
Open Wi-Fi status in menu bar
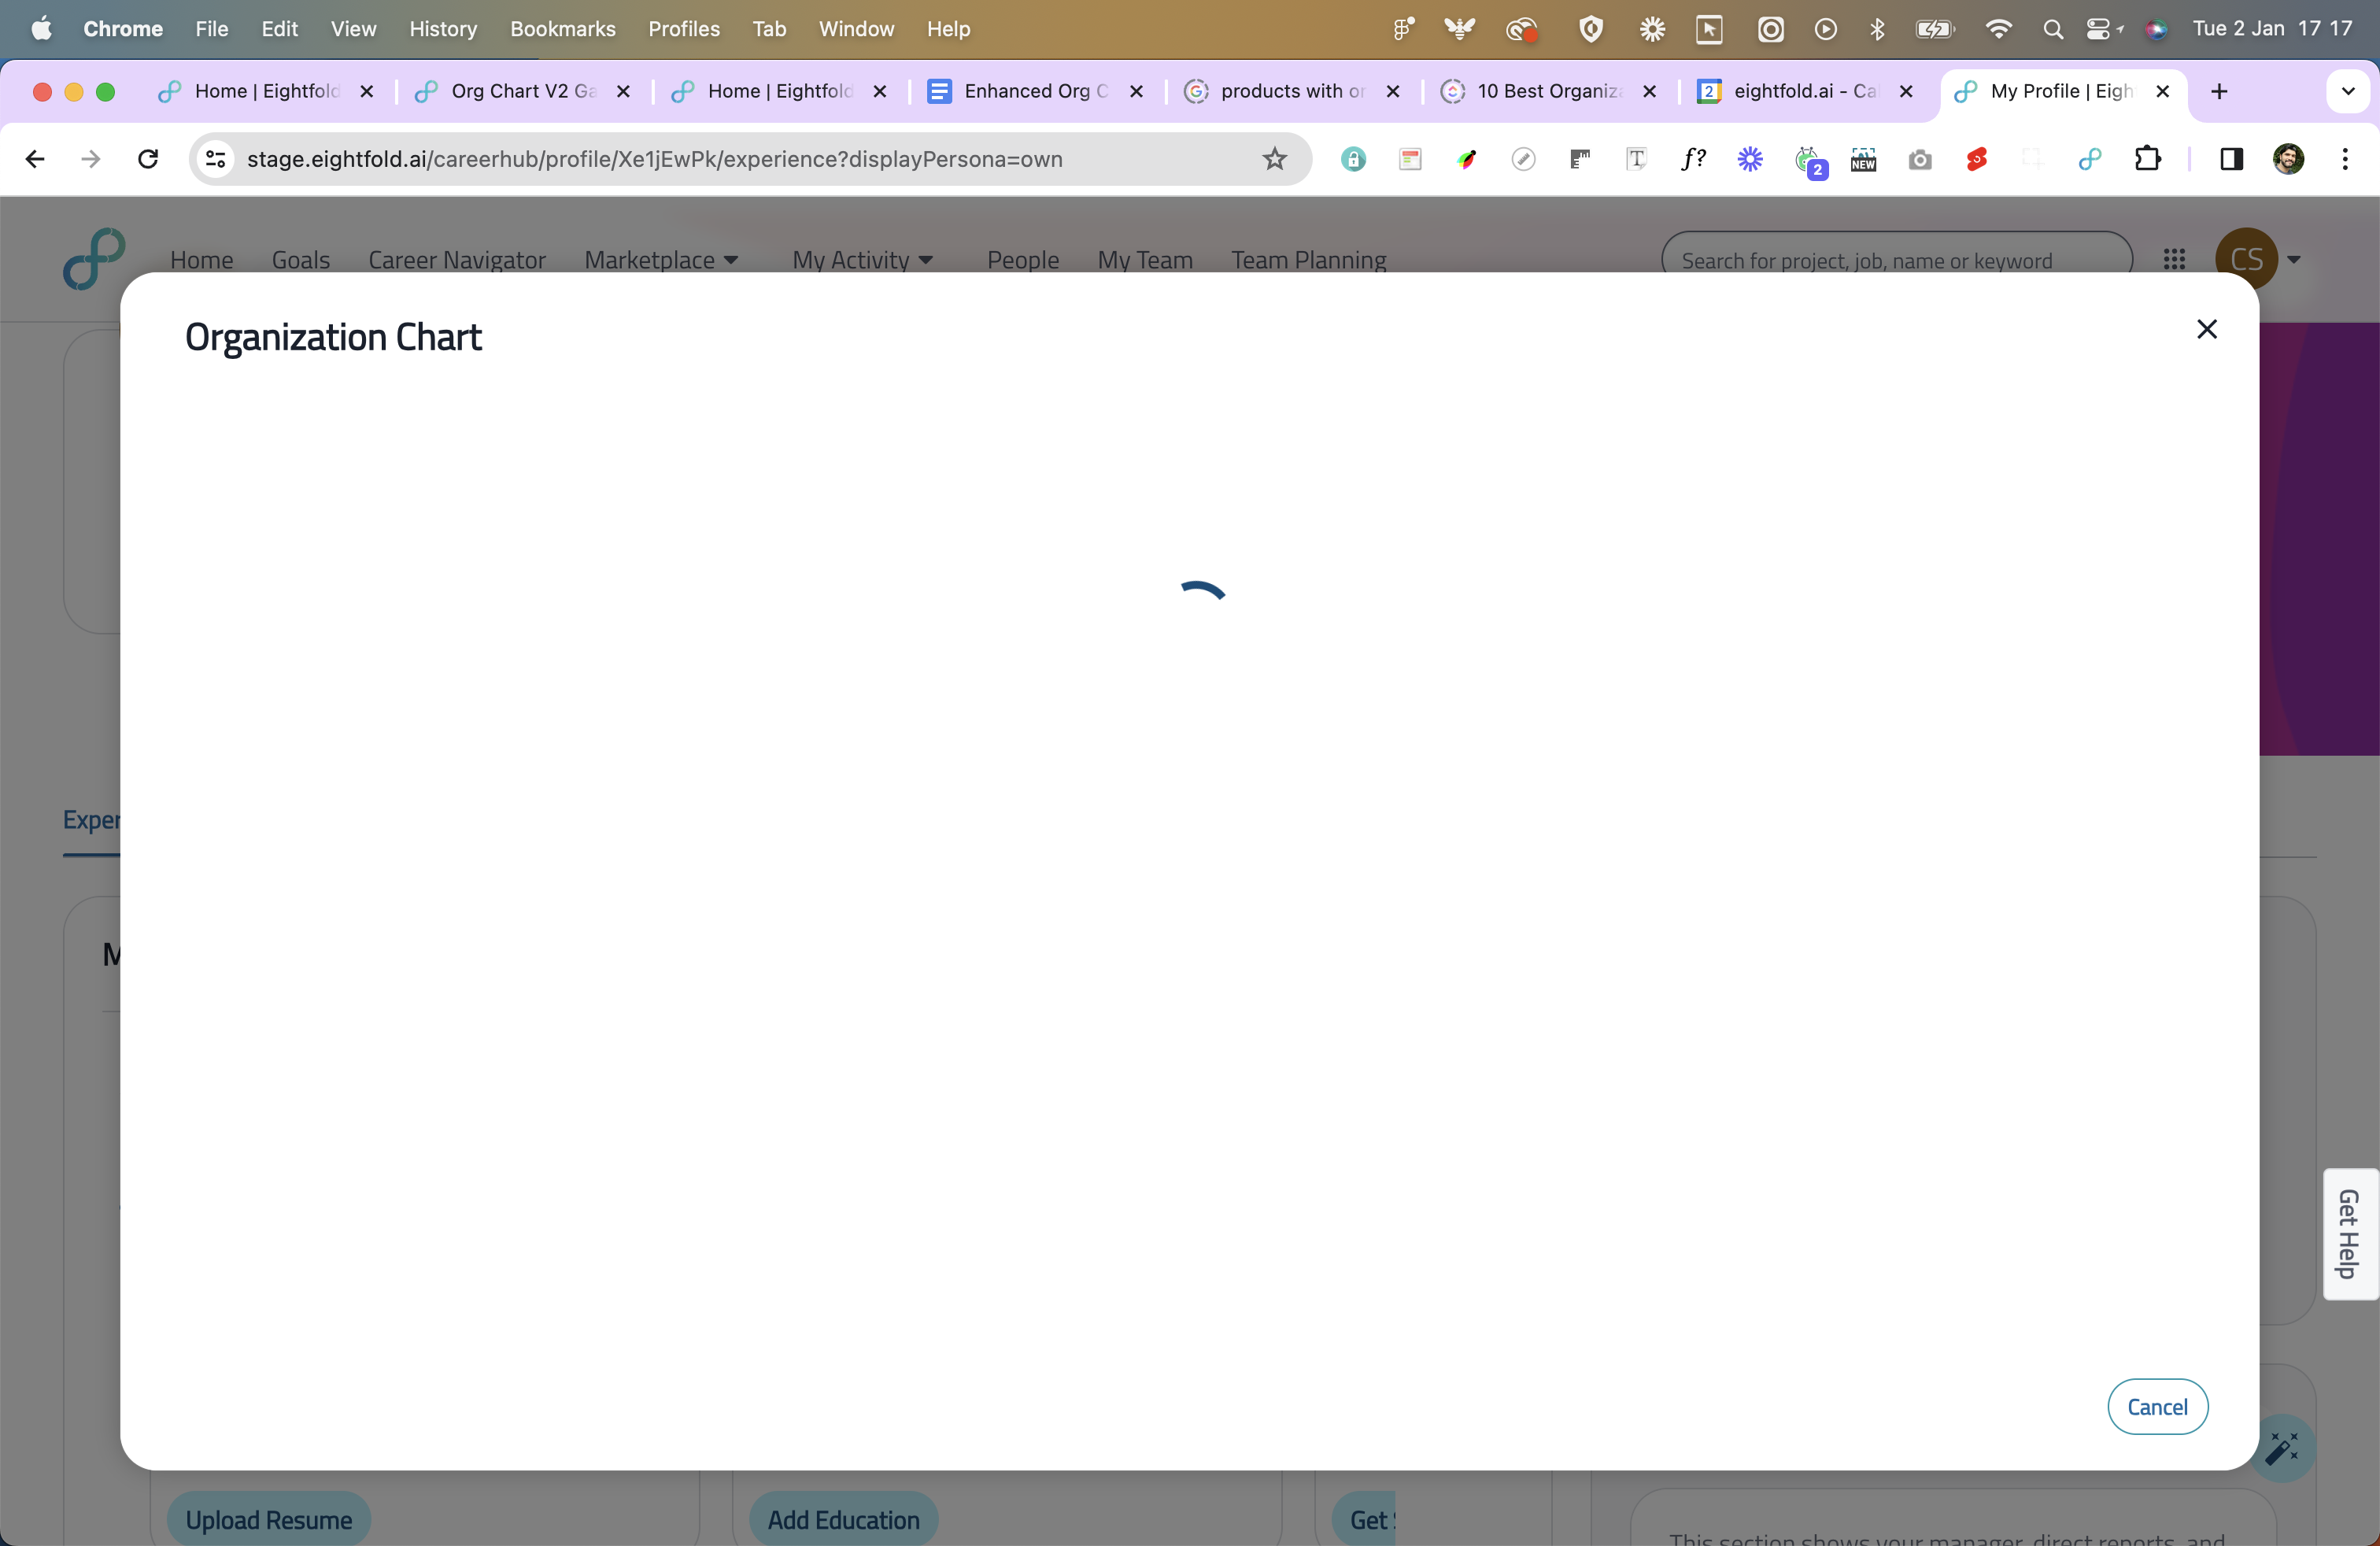point(1998,29)
